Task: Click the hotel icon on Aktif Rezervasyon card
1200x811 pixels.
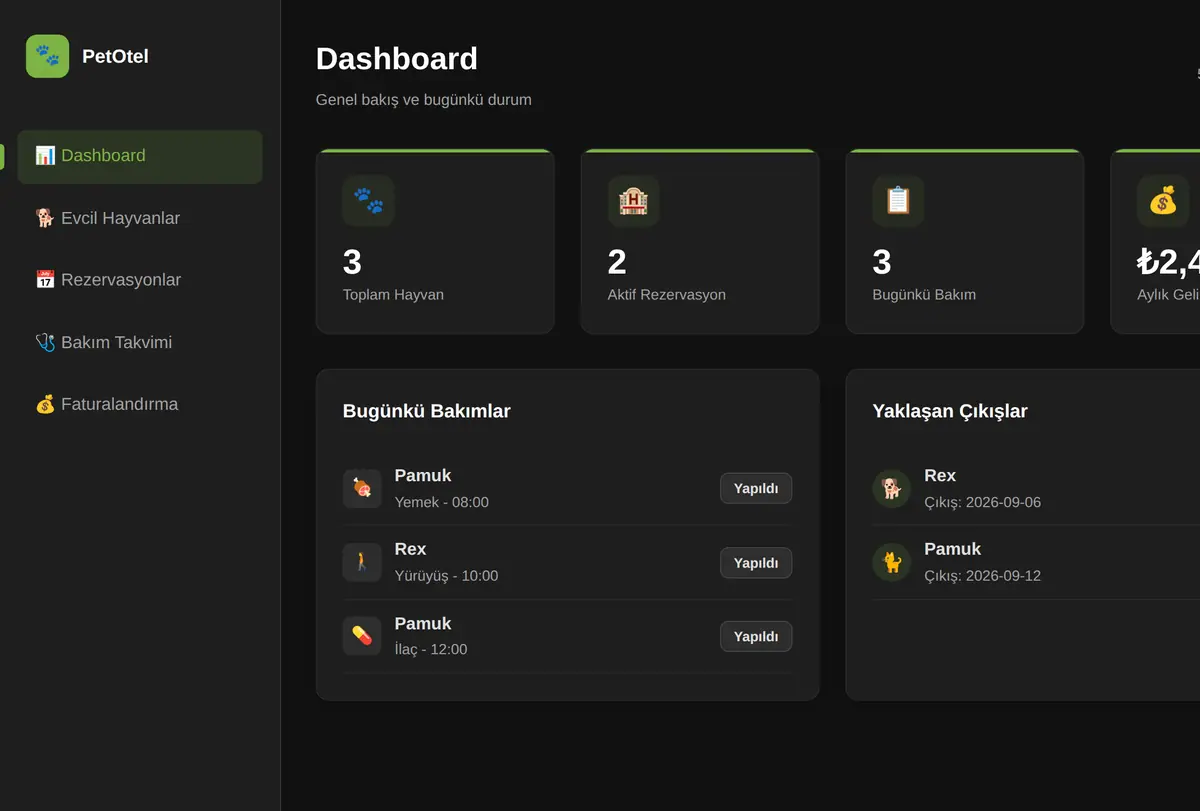Action: [x=633, y=201]
